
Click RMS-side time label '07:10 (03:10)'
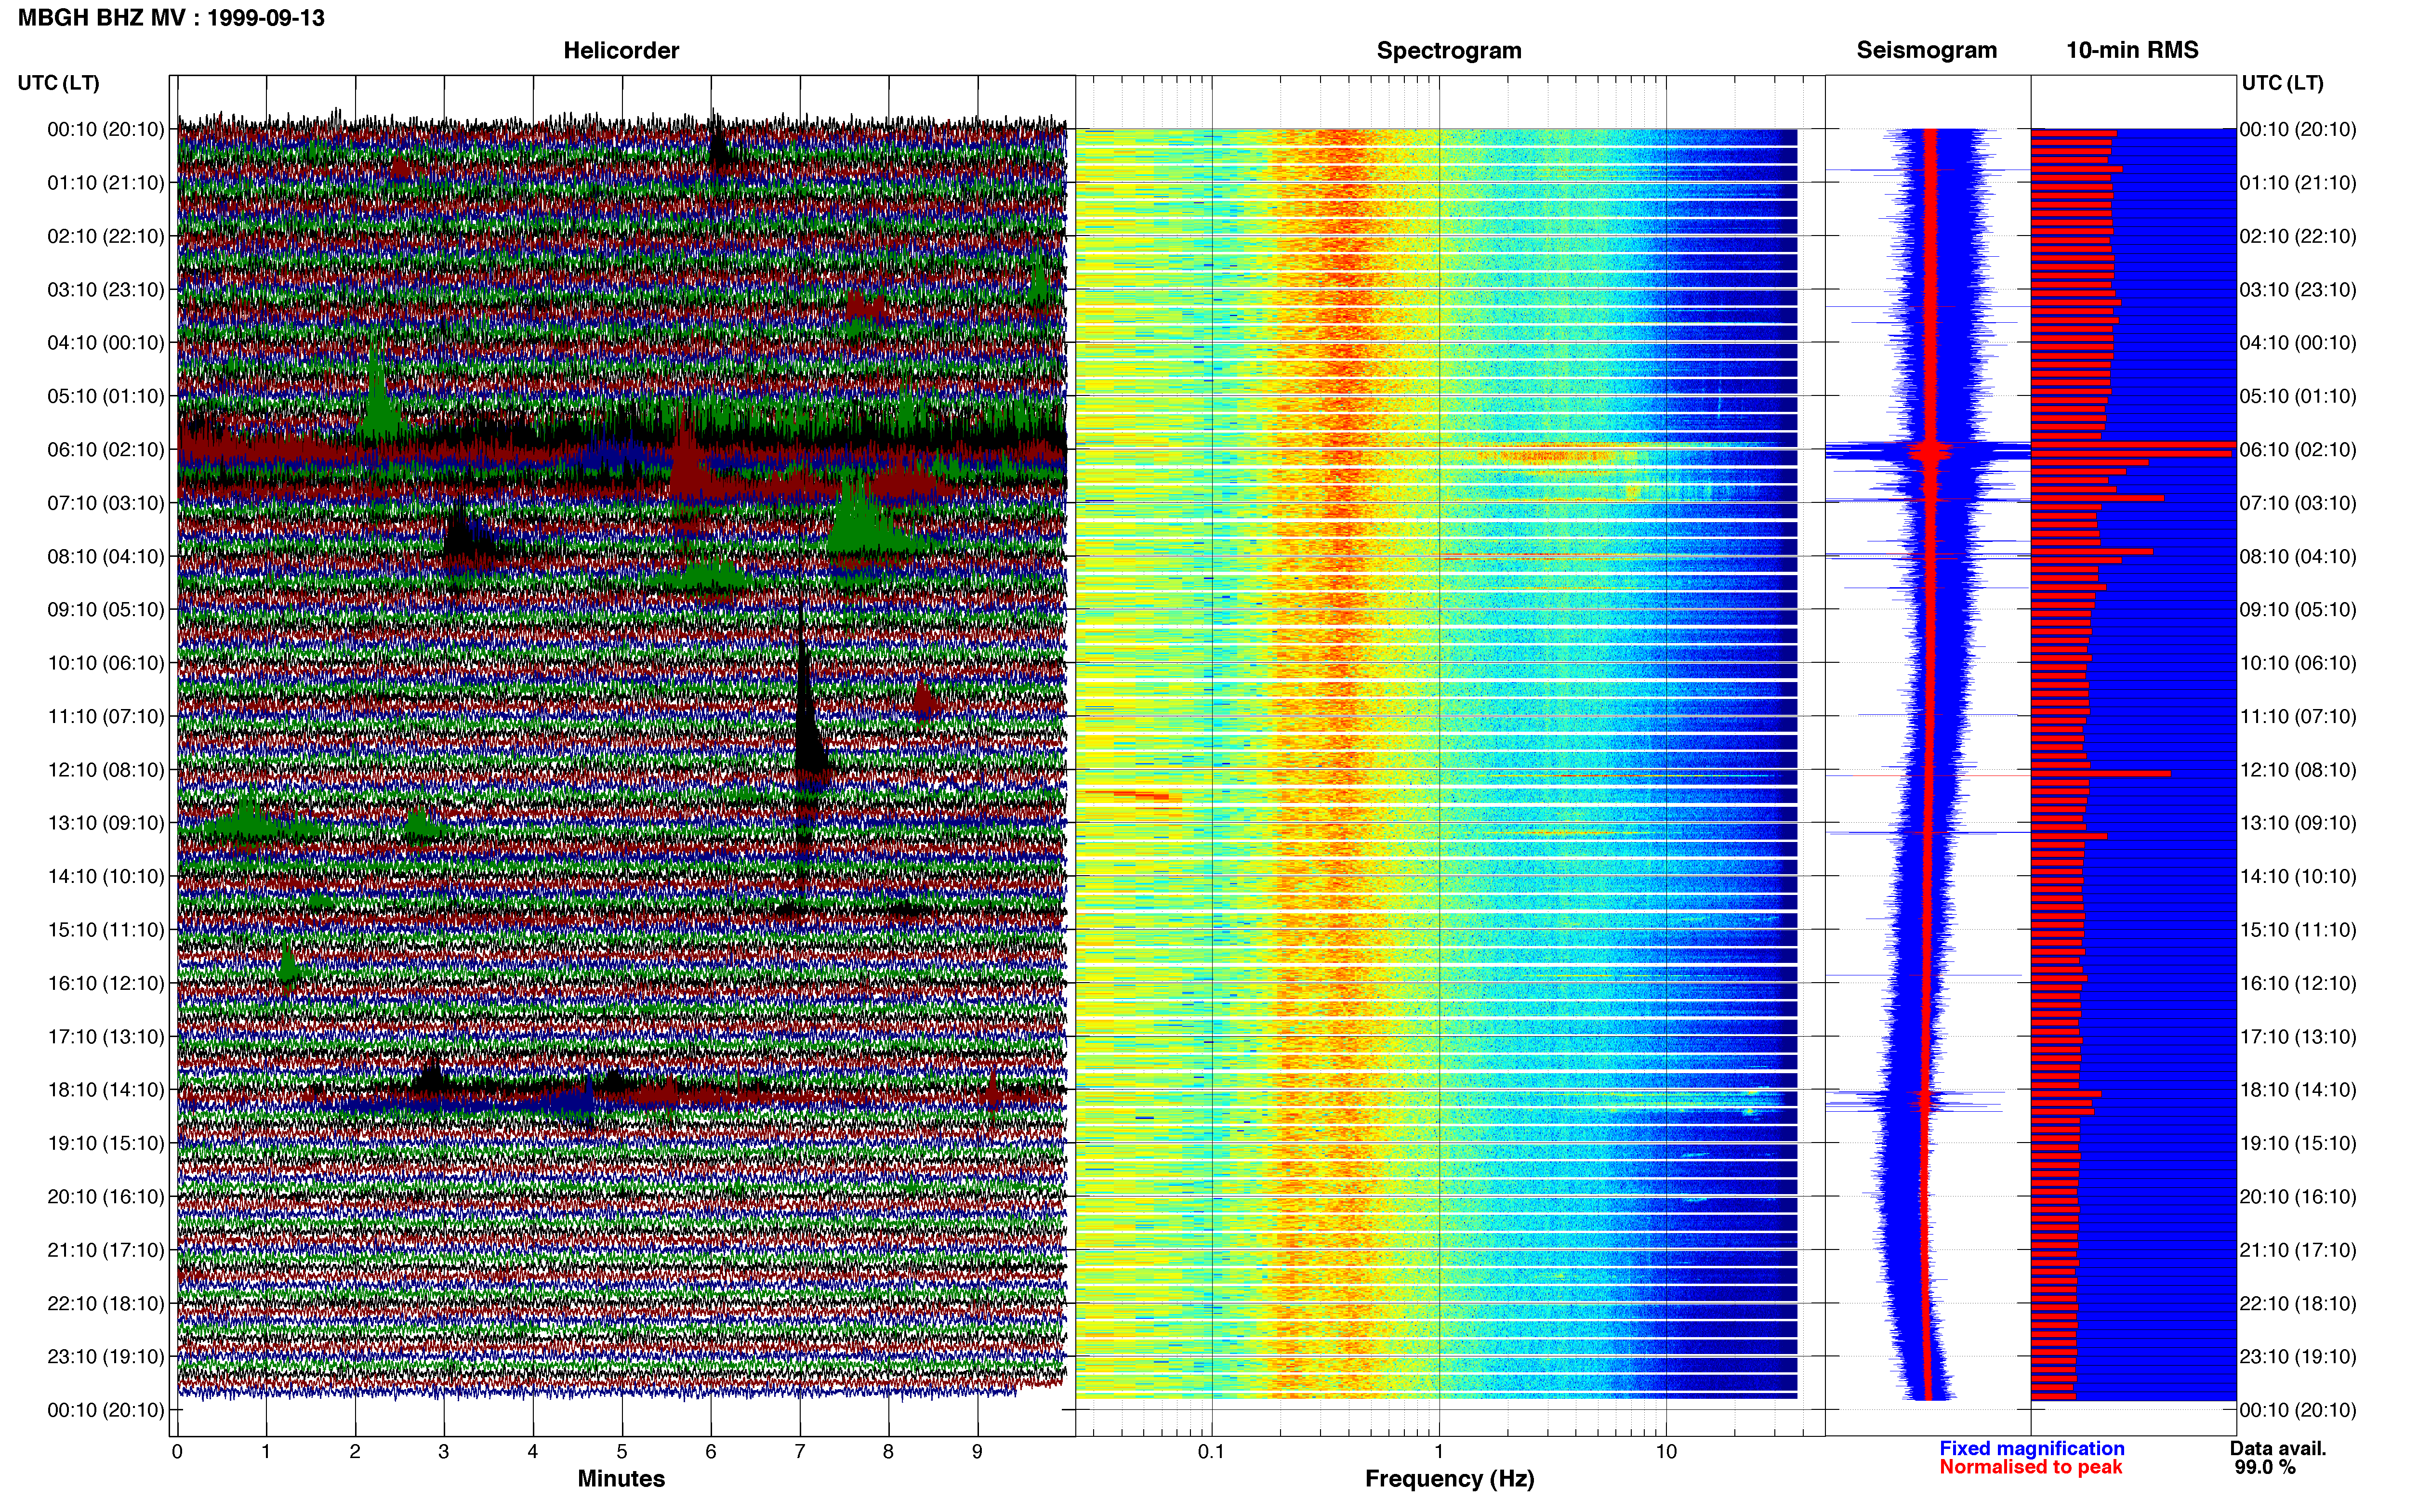pos(2298,503)
